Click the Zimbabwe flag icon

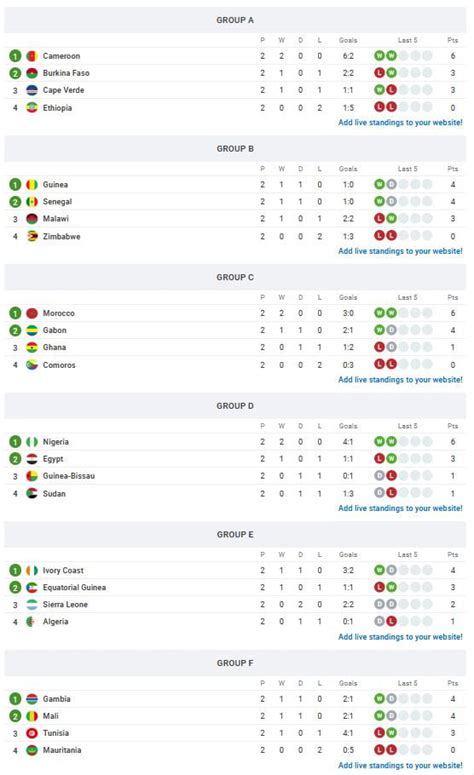[32, 236]
